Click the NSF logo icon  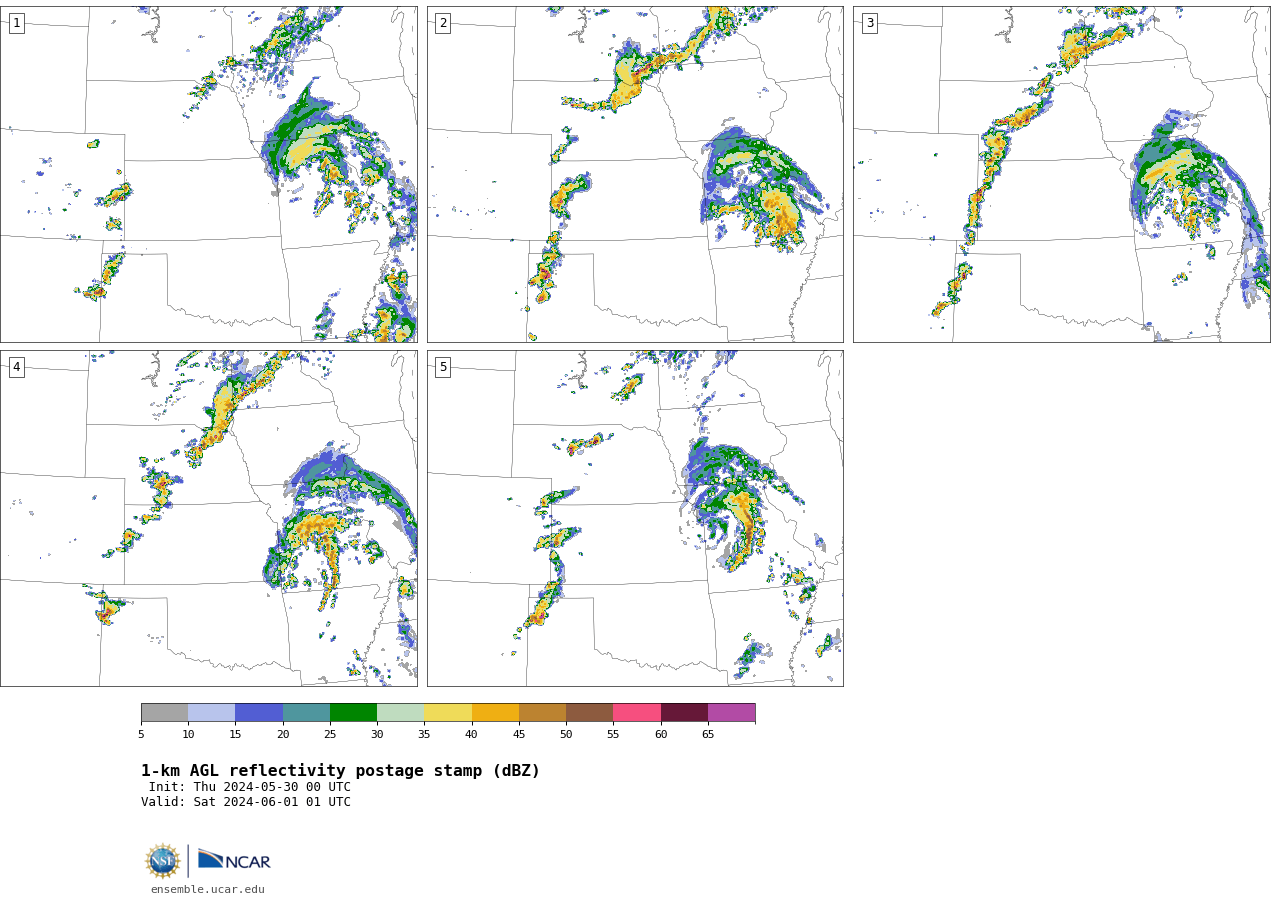pos(163,861)
